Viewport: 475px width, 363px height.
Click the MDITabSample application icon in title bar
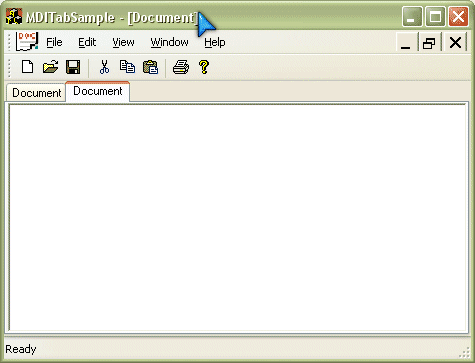coord(14,16)
